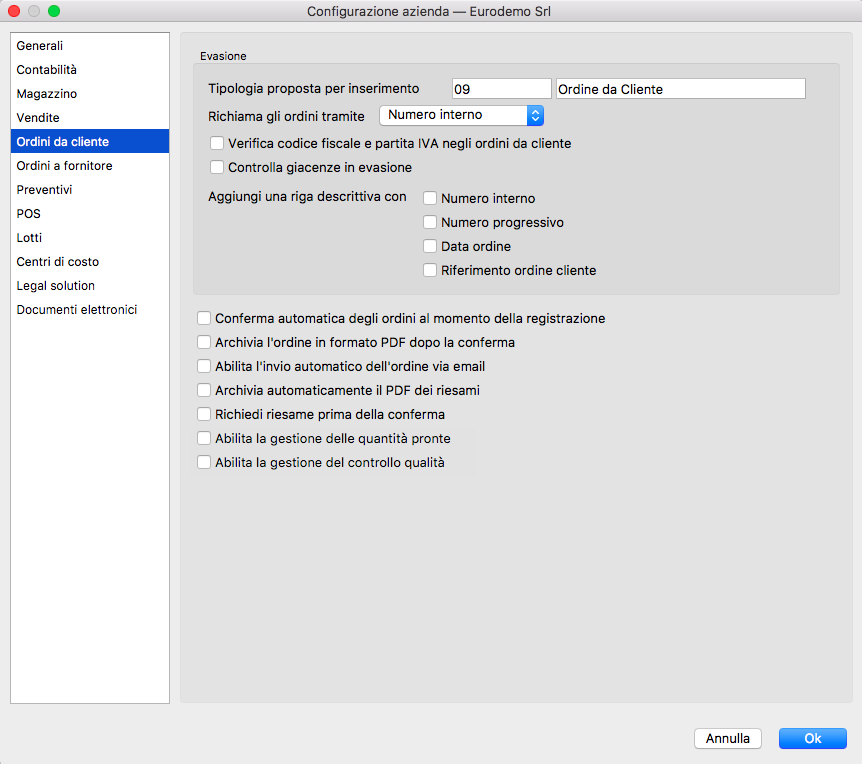This screenshot has width=862, height=764.
Task: Select Contabilità in the sidebar
Action: (x=47, y=70)
